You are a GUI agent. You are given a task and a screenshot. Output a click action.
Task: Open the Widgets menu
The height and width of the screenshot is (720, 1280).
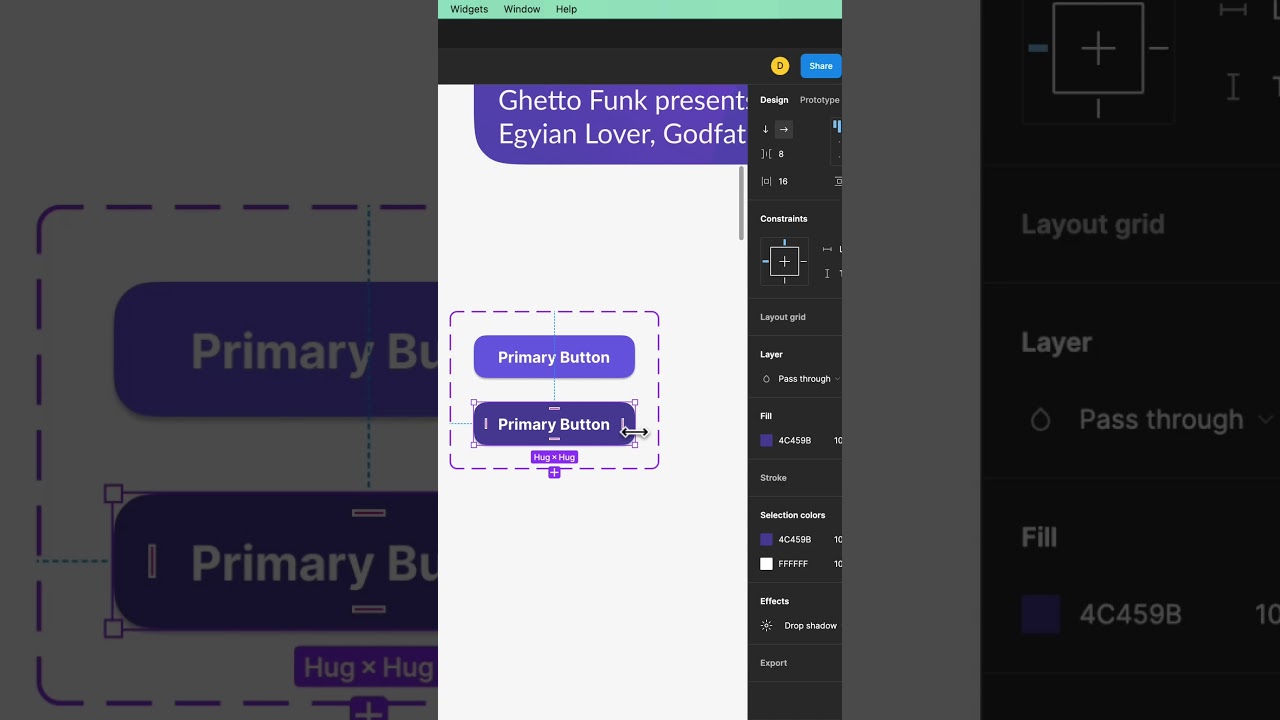(469, 9)
